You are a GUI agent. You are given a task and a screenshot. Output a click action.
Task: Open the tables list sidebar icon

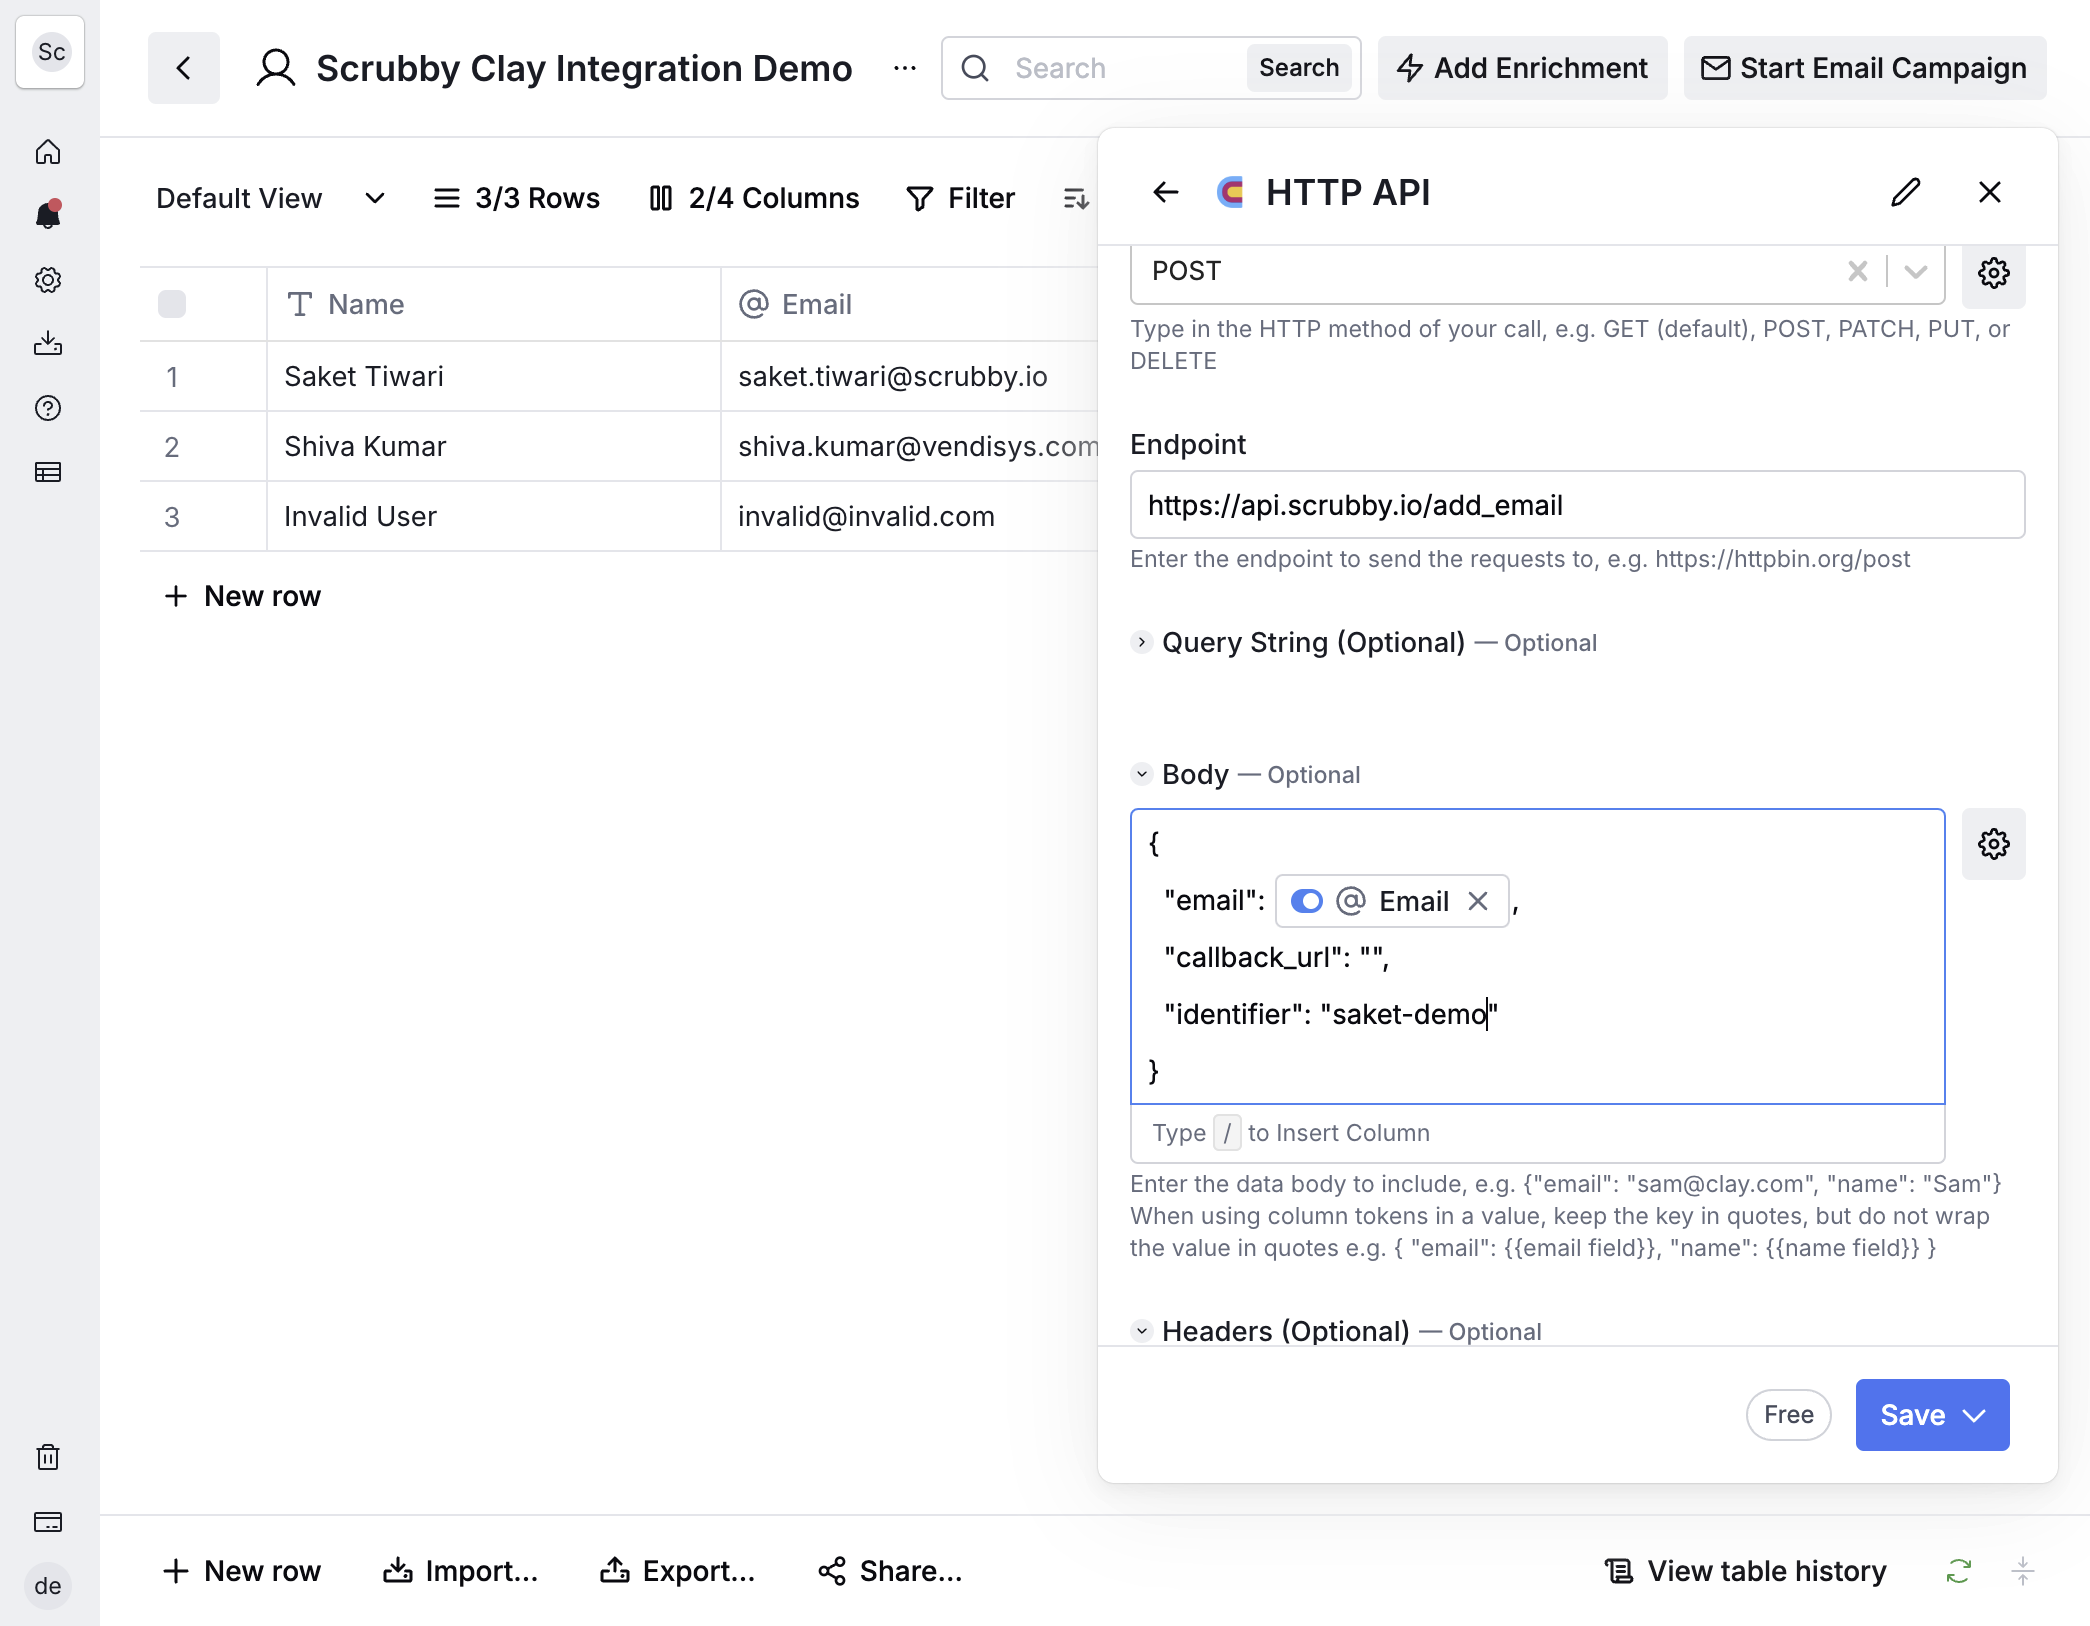[48, 472]
